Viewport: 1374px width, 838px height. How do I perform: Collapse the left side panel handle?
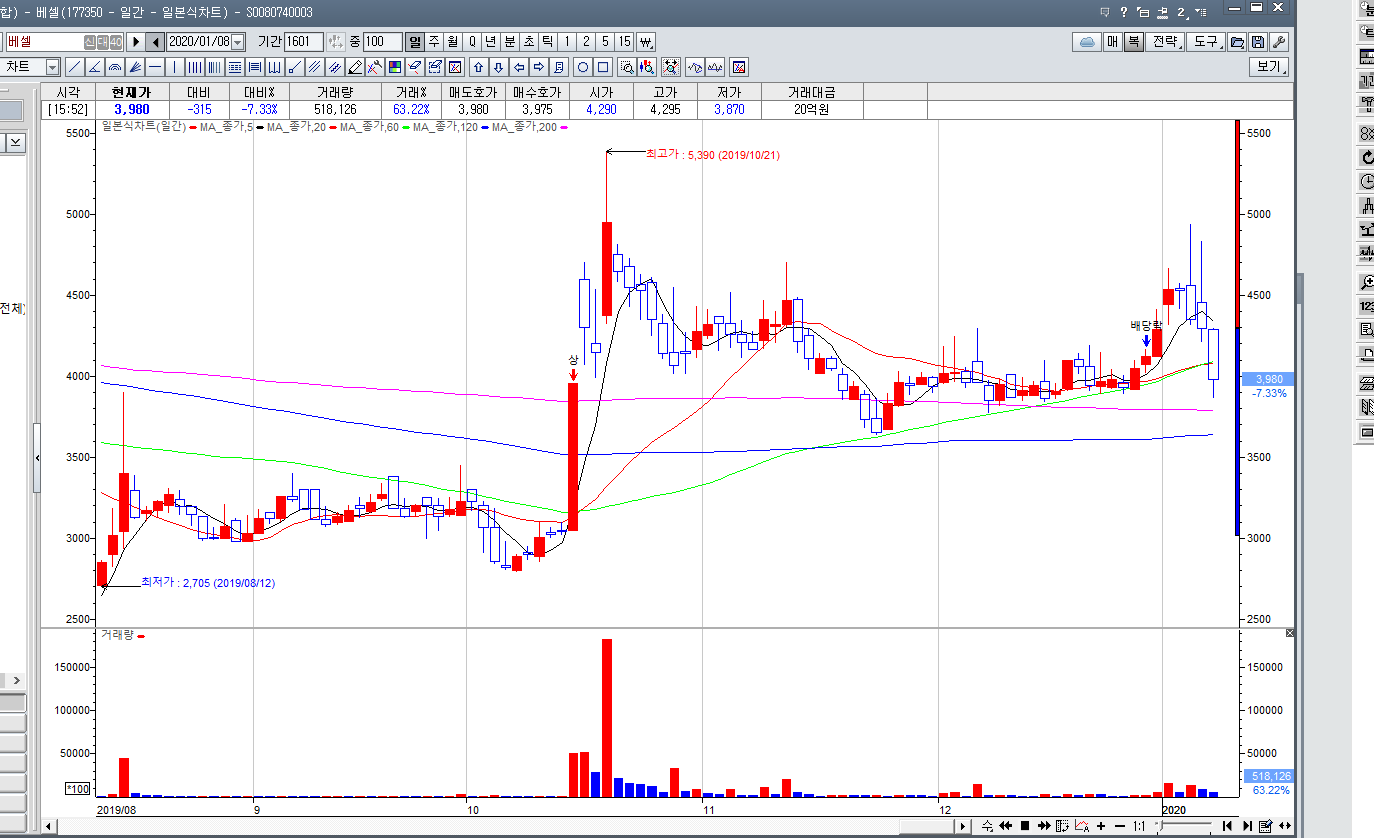tap(38, 458)
